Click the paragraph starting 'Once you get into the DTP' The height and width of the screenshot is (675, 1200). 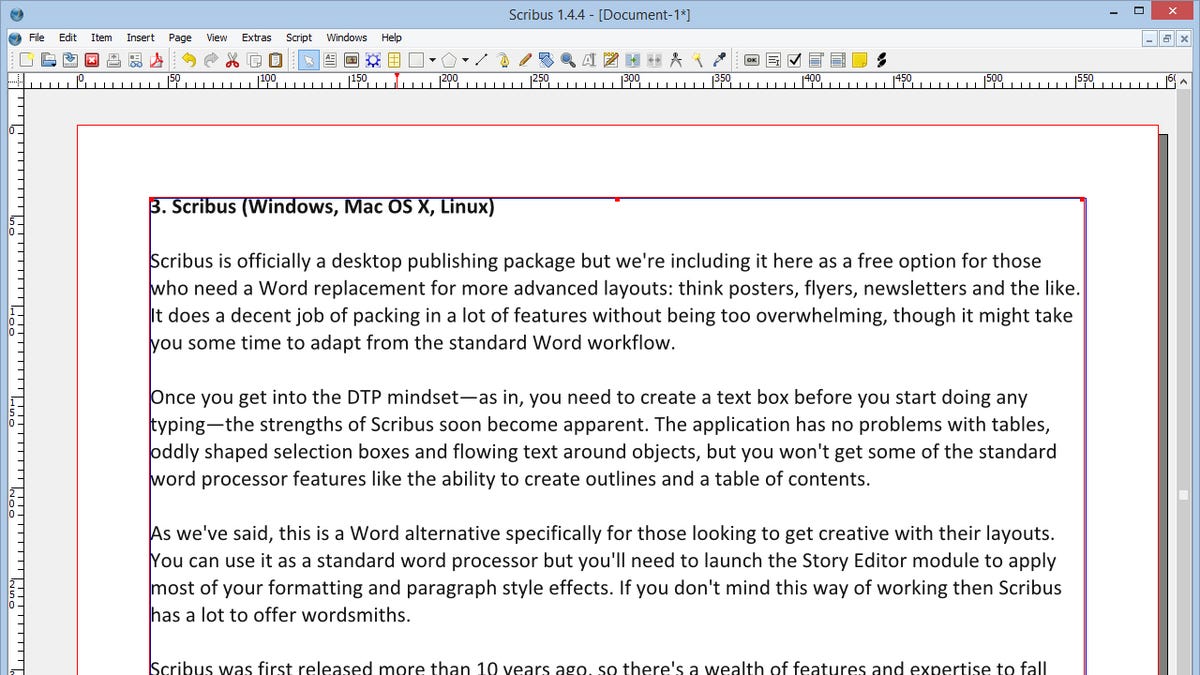pos(604,438)
